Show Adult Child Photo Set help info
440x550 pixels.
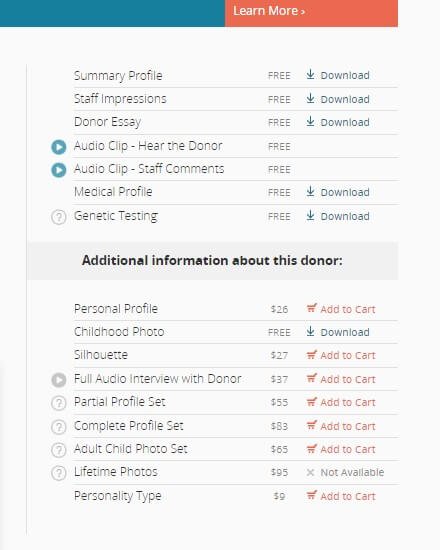tap(59, 450)
